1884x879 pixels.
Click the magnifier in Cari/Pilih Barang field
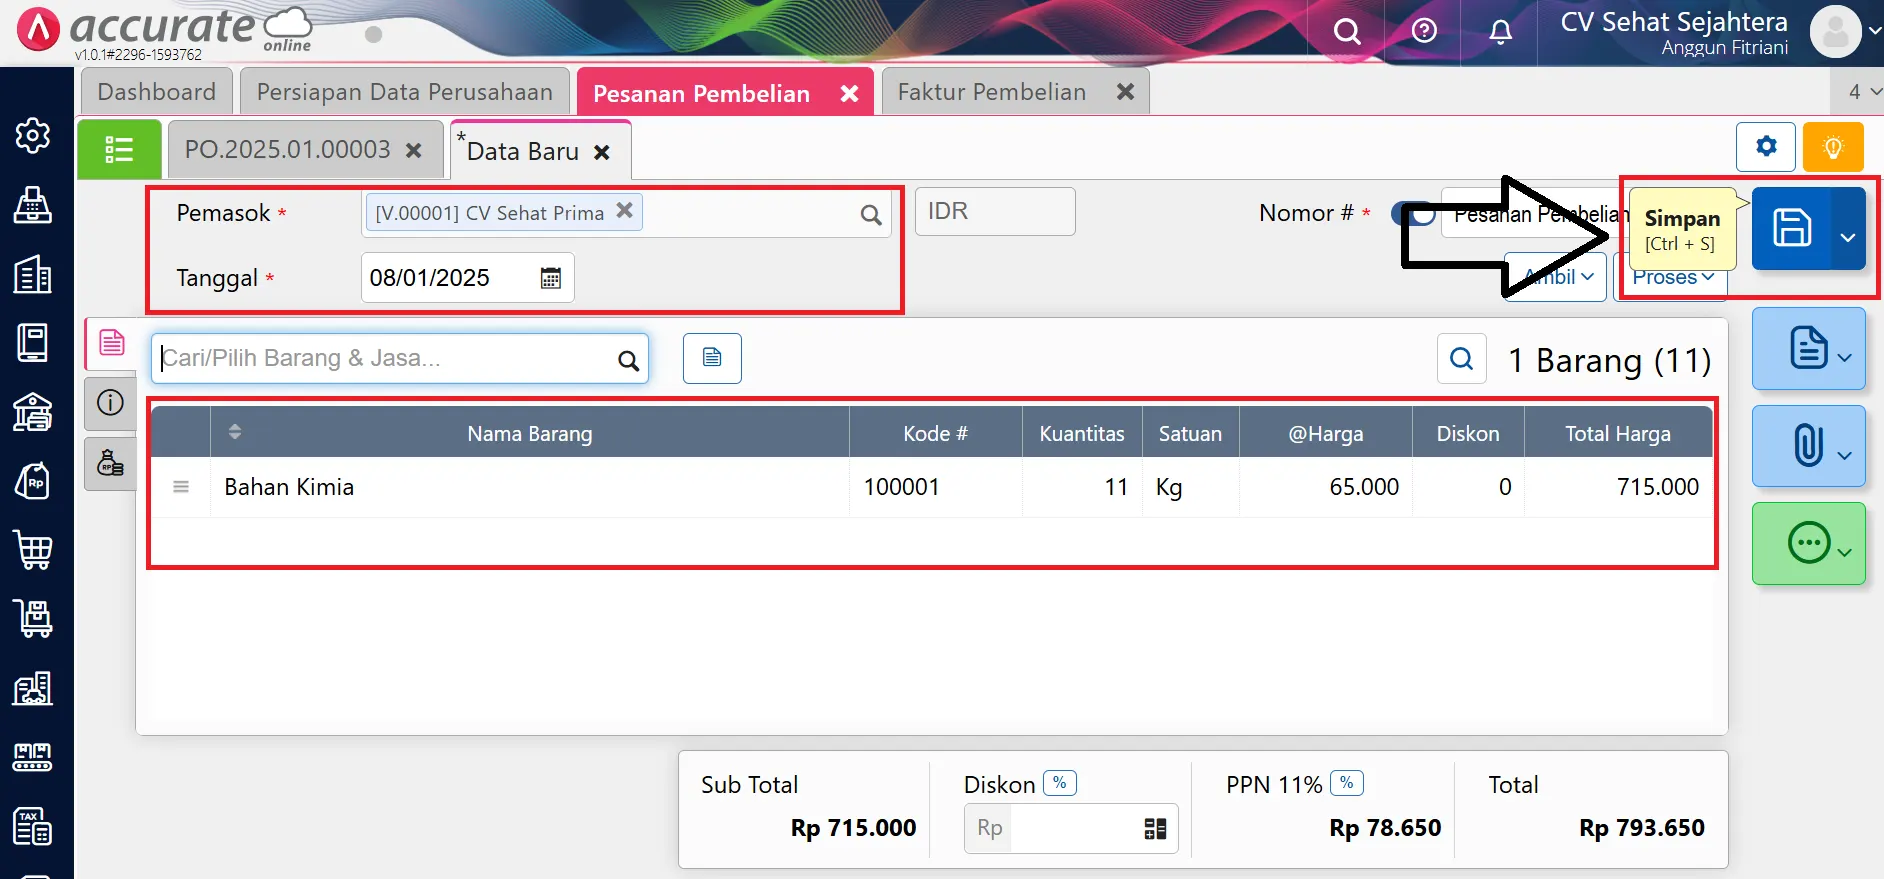[628, 360]
